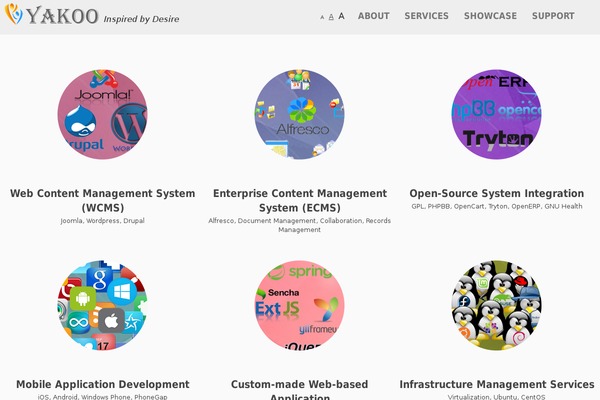The height and width of the screenshot is (400, 600).
Task: Click the 'Virtualization, Ubuntu, CentOS' subtitle
Action: 497,397
